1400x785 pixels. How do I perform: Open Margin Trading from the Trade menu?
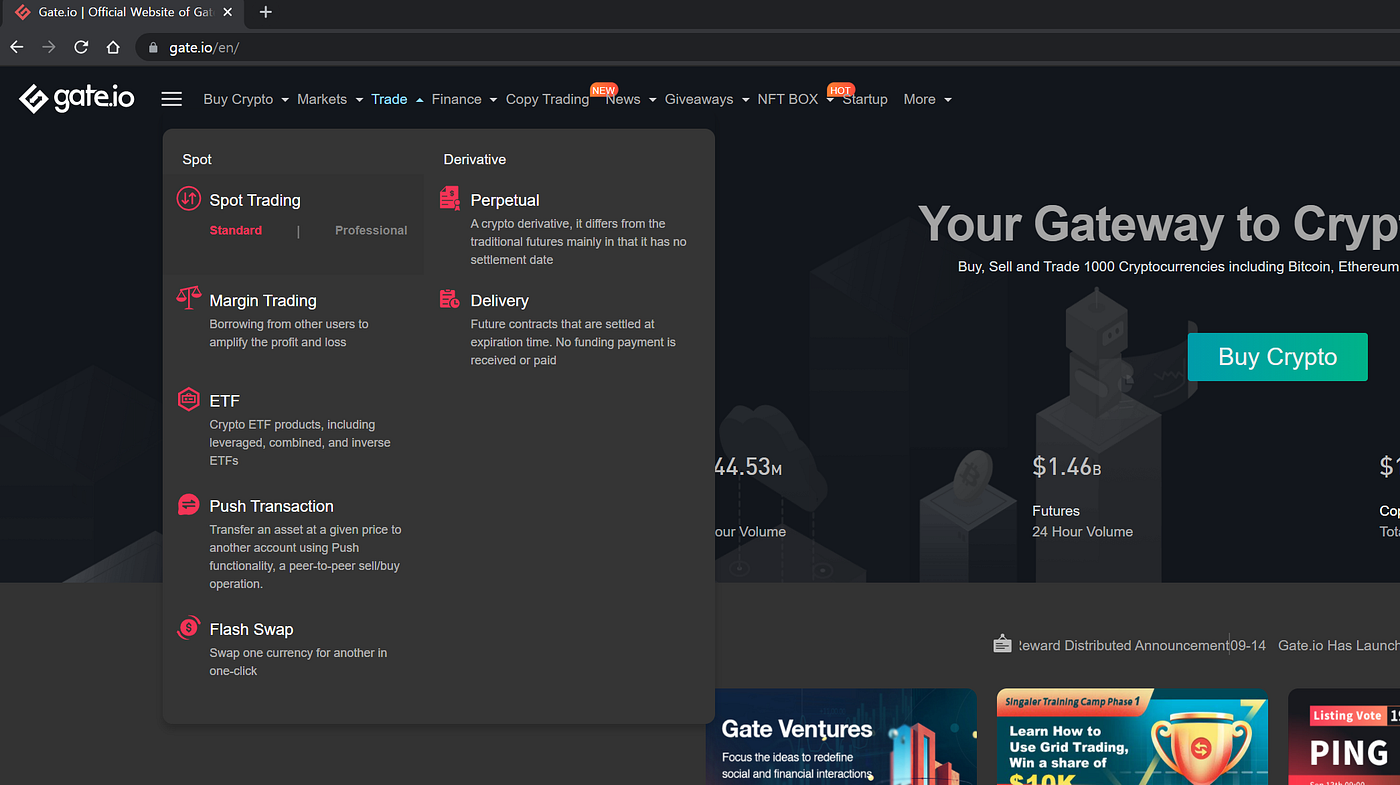(263, 300)
